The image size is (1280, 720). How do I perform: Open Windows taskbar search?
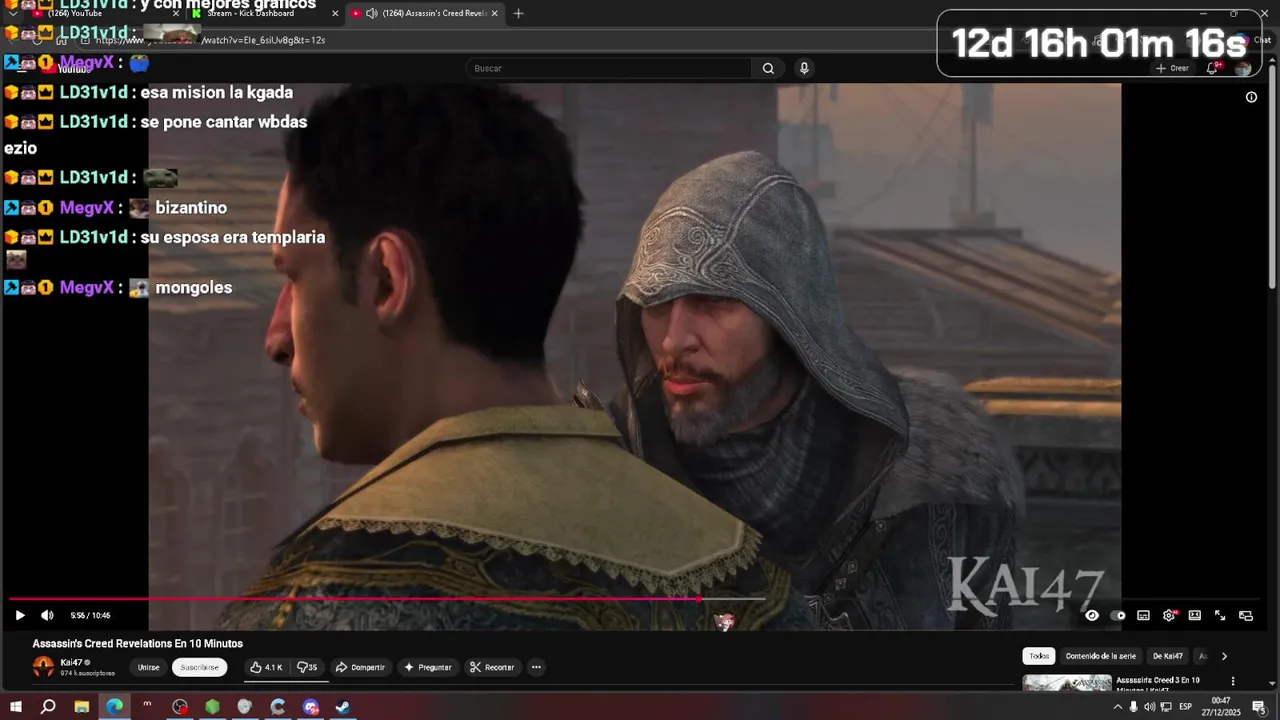[x=48, y=707]
